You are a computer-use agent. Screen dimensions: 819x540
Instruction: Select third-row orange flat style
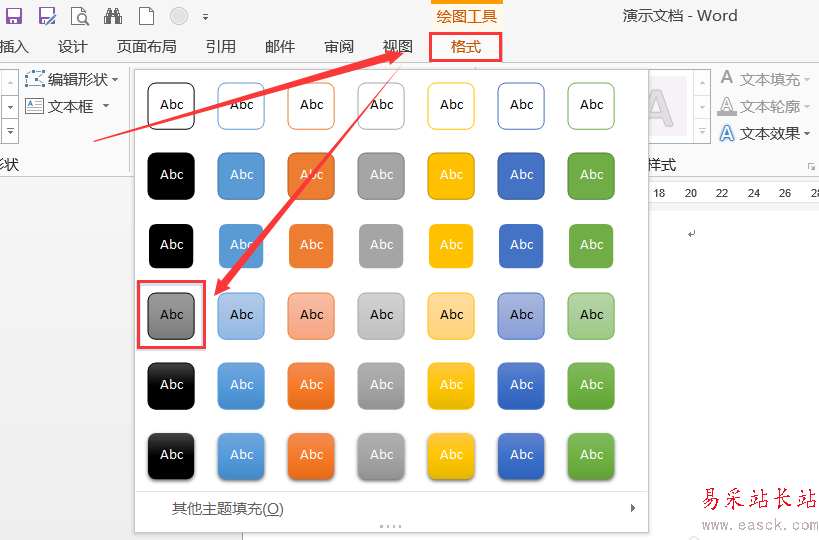click(x=311, y=246)
